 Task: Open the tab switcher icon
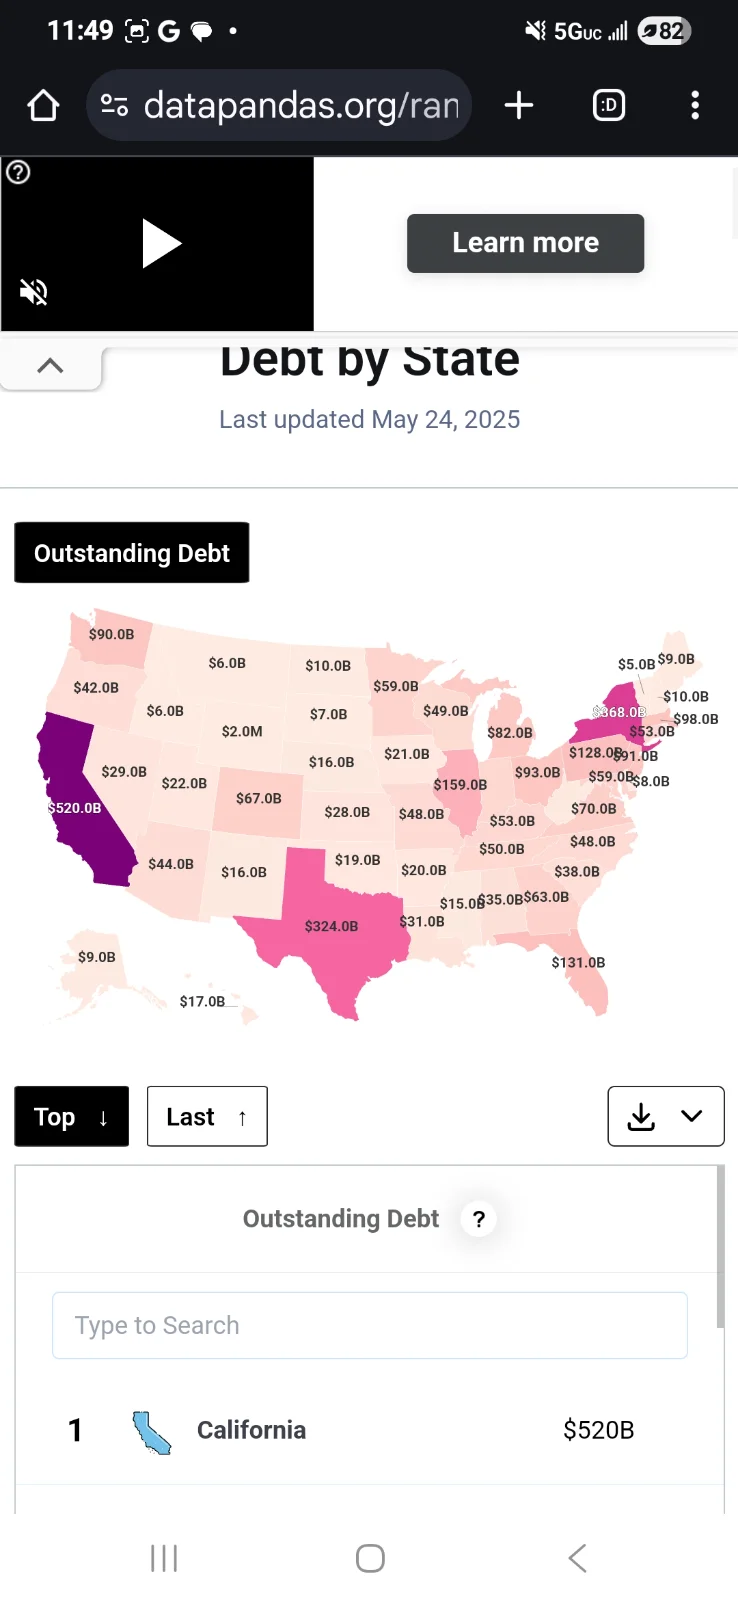tap(609, 105)
